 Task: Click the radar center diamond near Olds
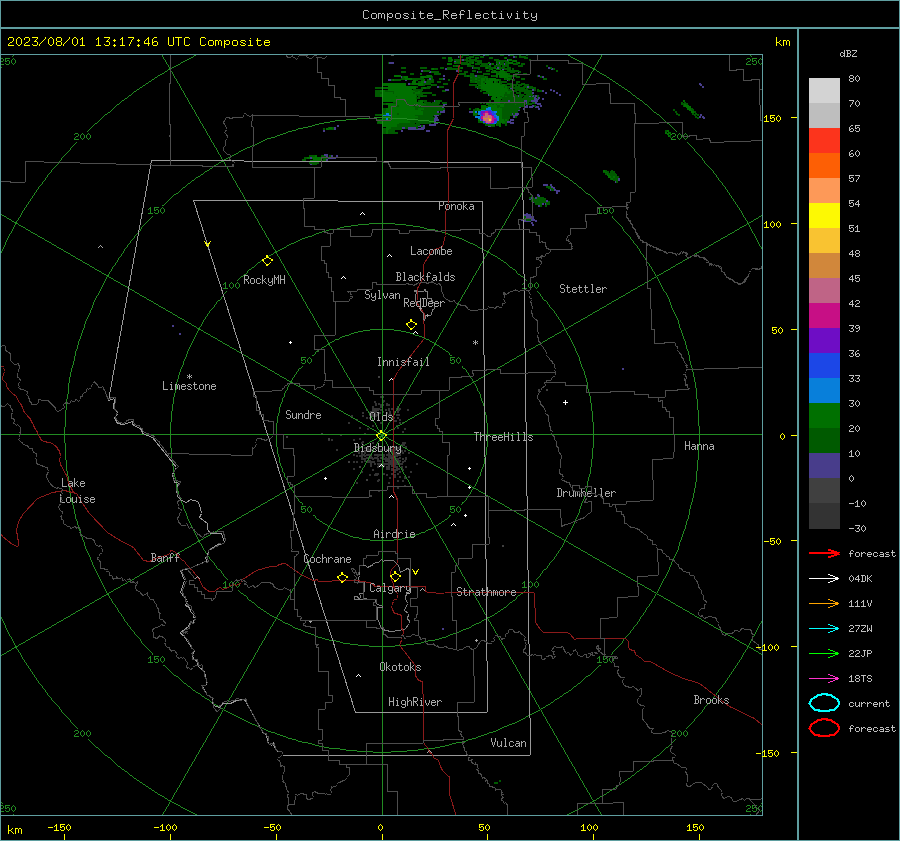pos(381,436)
